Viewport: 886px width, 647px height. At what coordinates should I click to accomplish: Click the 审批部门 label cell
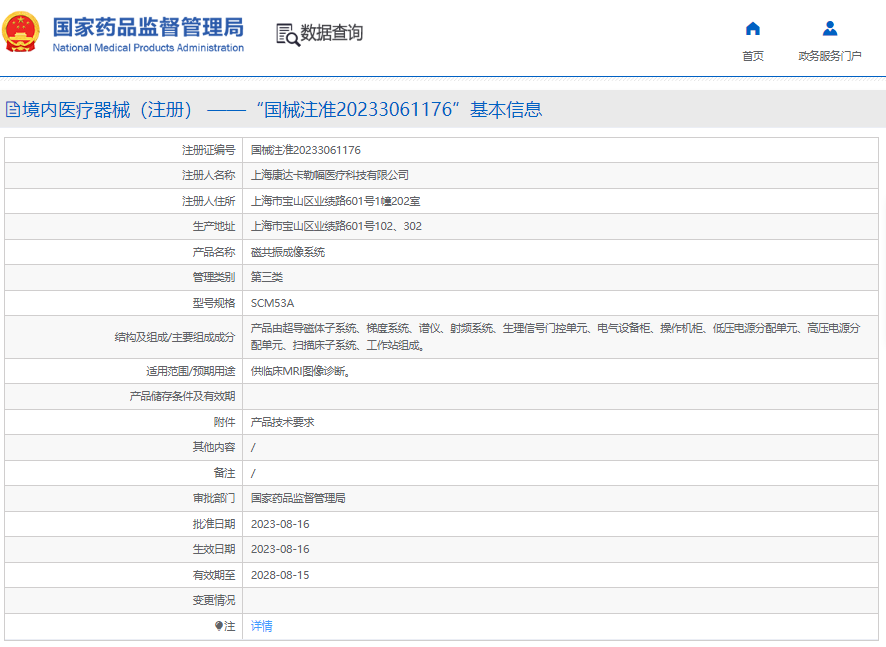[124, 498]
